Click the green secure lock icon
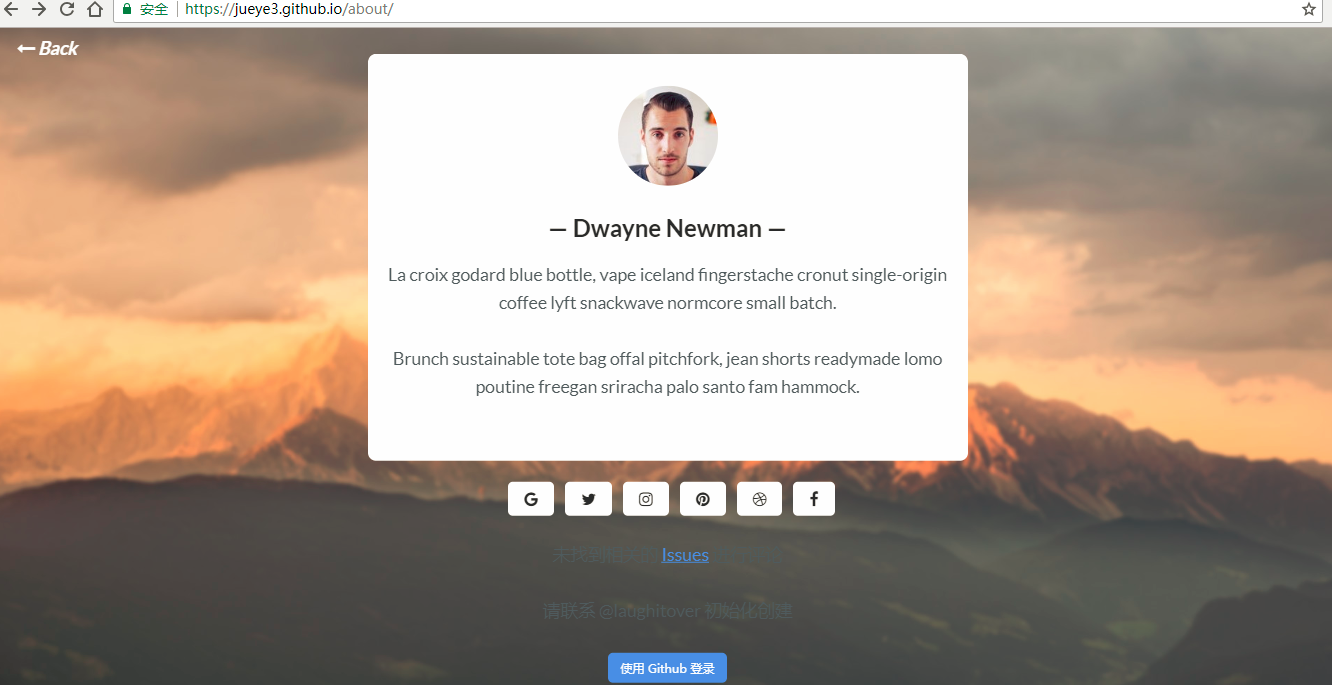 click(127, 9)
